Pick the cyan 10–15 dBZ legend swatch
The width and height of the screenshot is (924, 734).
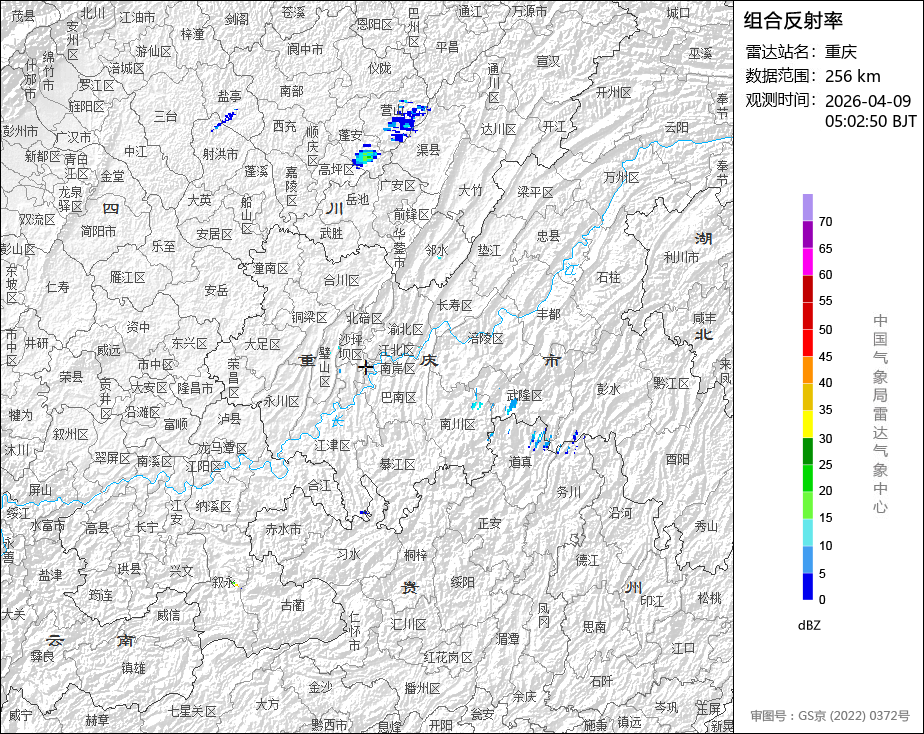coord(808,533)
